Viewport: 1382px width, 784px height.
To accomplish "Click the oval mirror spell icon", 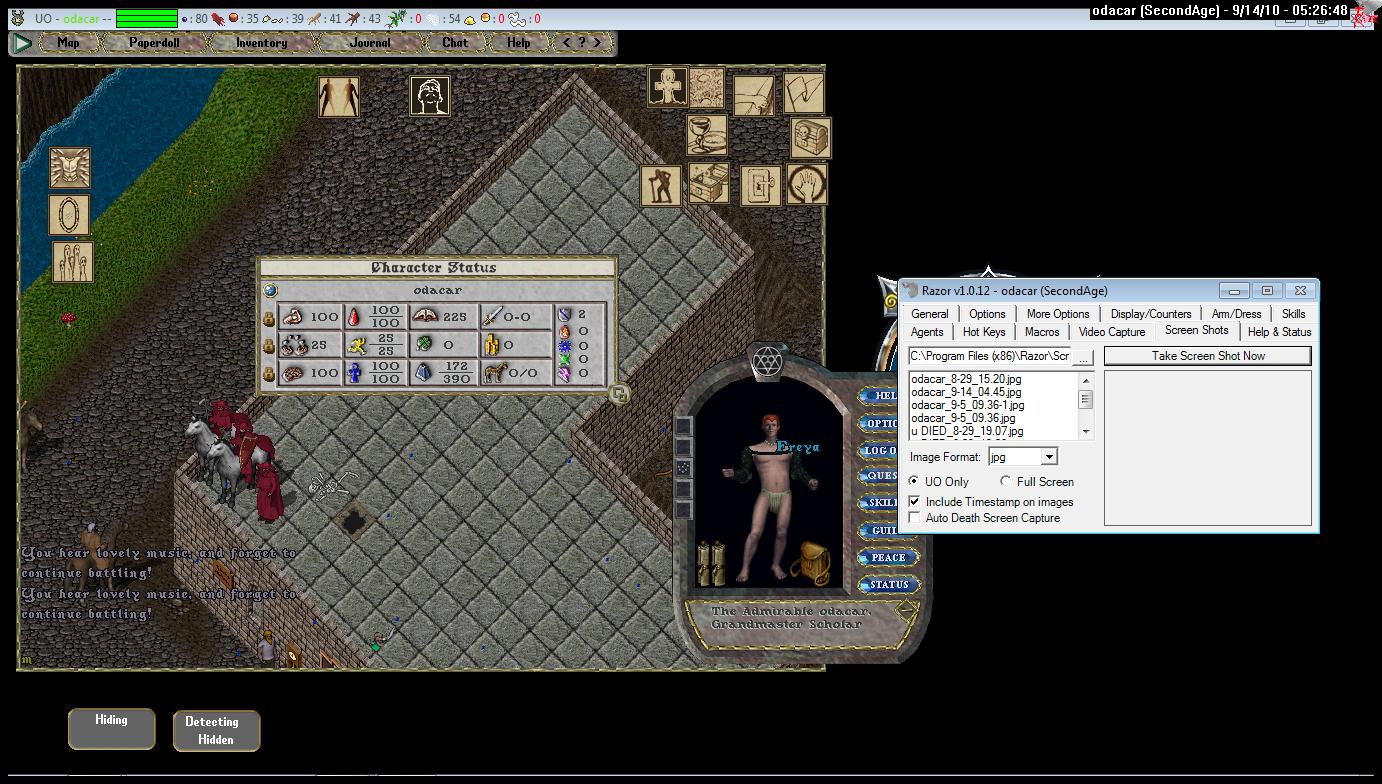I will [x=70, y=215].
